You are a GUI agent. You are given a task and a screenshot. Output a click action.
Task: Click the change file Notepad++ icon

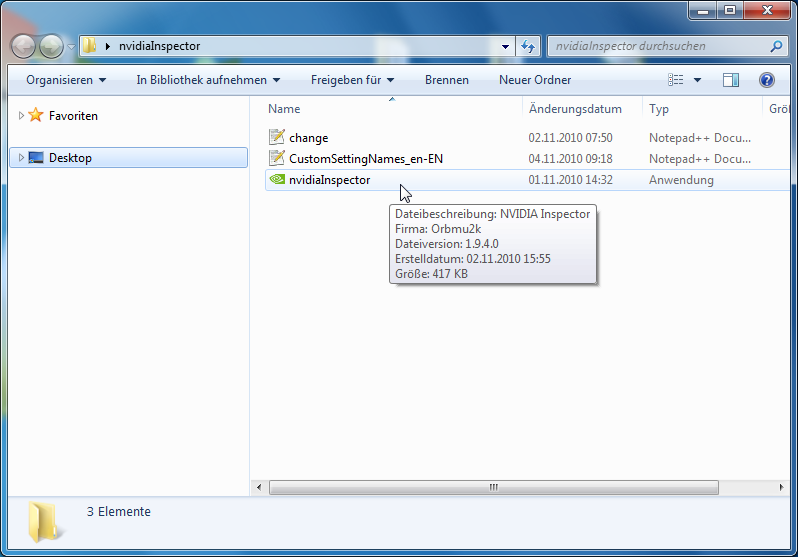pyautogui.click(x=277, y=138)
